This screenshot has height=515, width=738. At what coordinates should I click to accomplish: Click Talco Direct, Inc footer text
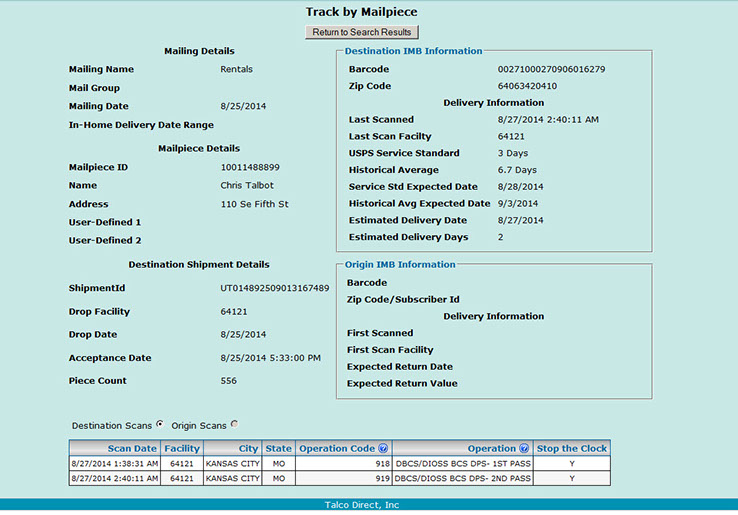(361, 505)
